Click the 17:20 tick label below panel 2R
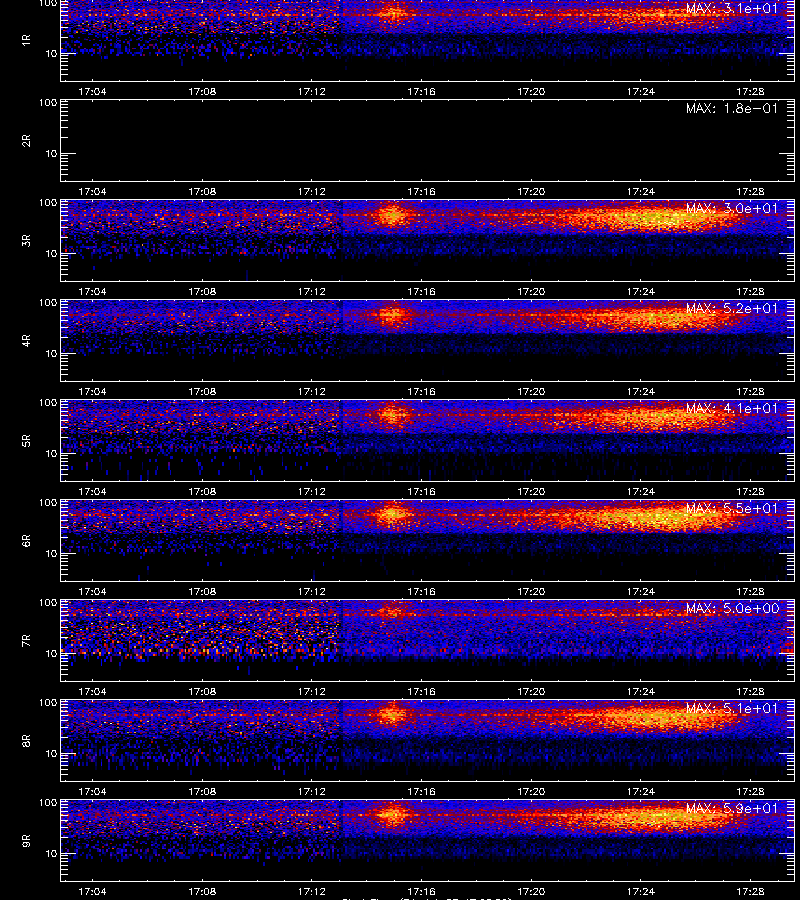The height and width of the screenshot is (900, 800). tap(531, 191)
